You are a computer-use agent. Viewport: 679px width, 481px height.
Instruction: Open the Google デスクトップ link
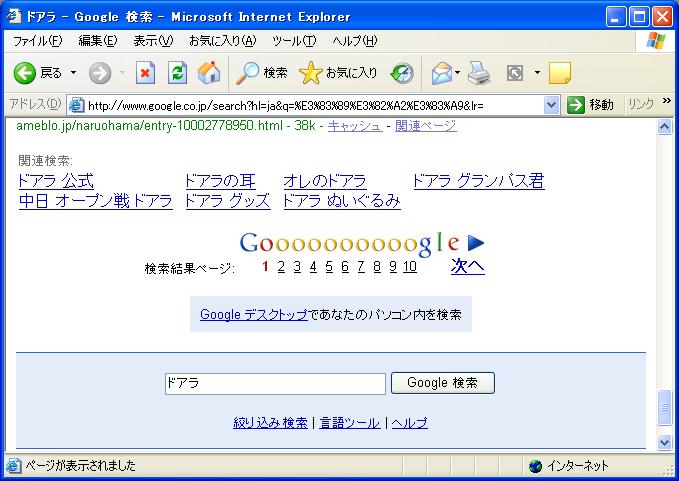pyautogui.click(x=254, y=314)
